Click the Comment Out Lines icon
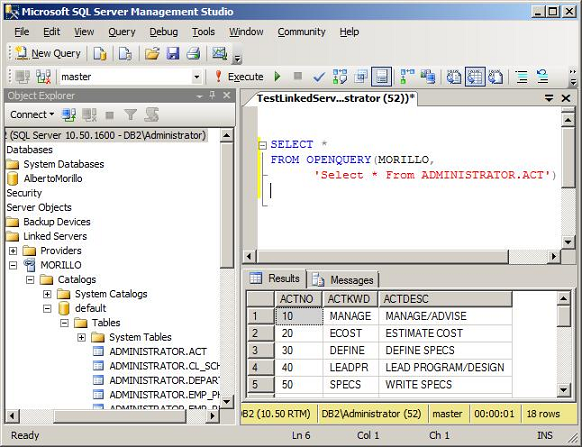 (521, 77)
